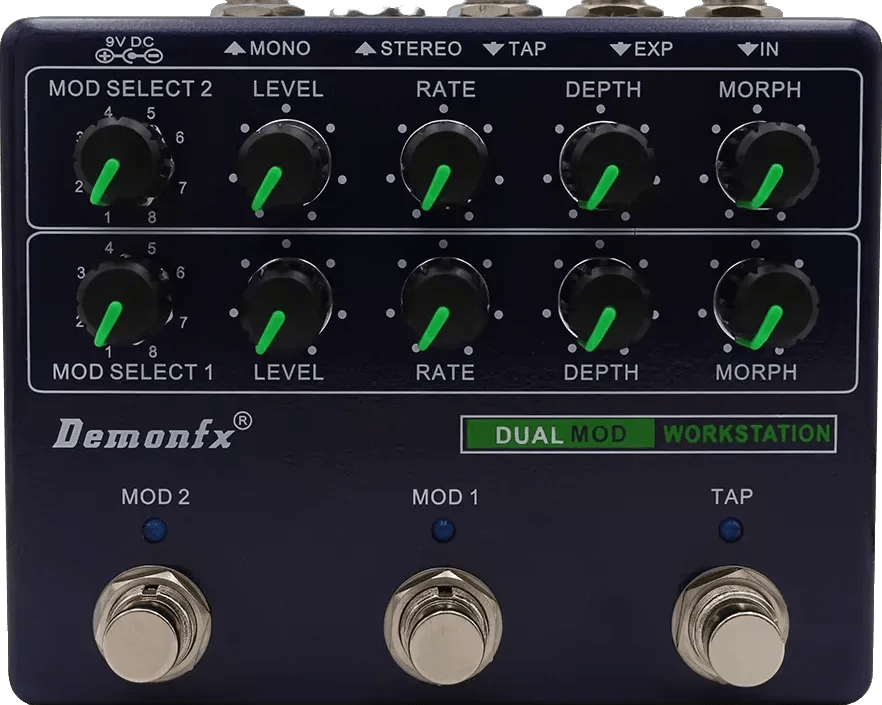Click the IN jack arrow label
This screenshot has width=882, height=705.
(758, 48)
